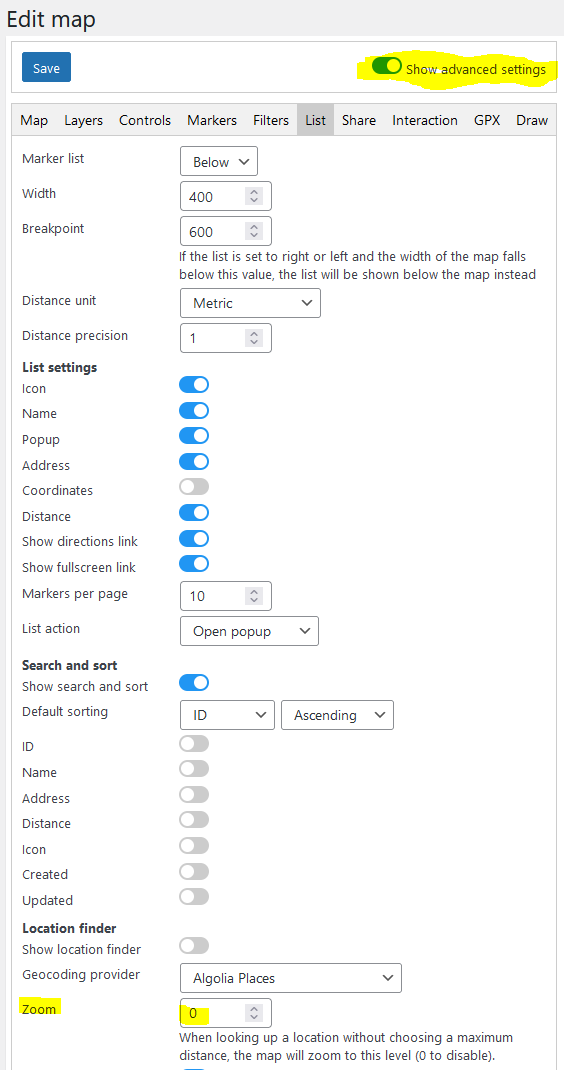Select the GPX tab
The image size is (564, 1070).
[x=487, y=120]
